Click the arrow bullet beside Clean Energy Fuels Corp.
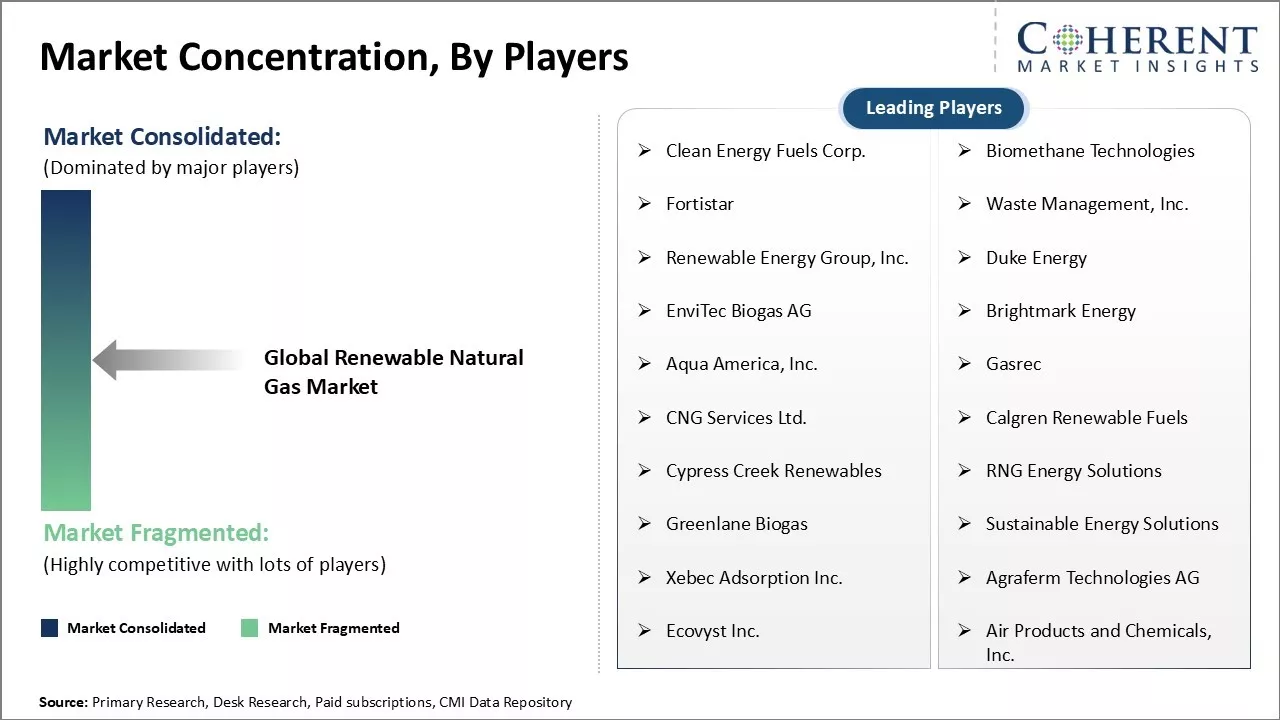The image size is (1280, 720). coord(645,151)
